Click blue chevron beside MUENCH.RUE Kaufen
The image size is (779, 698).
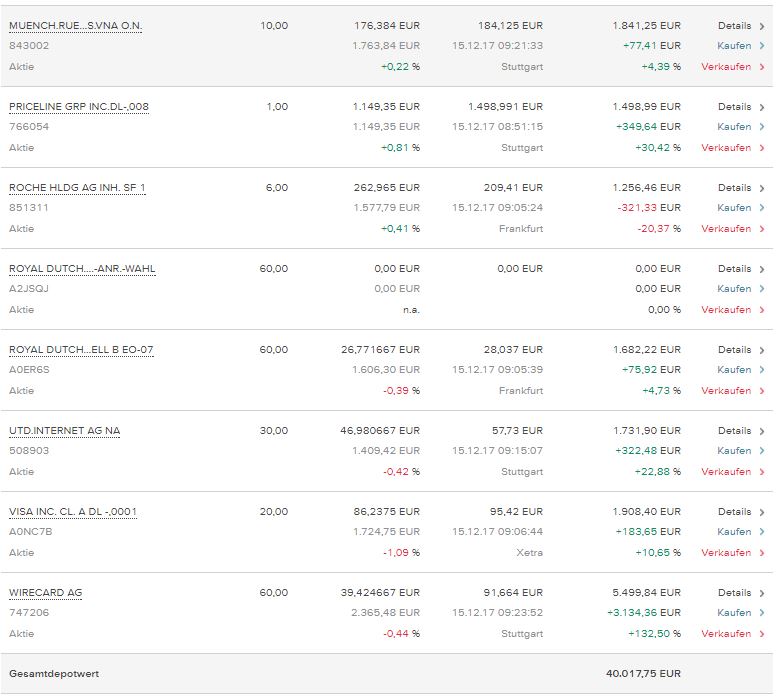[762, 46]
